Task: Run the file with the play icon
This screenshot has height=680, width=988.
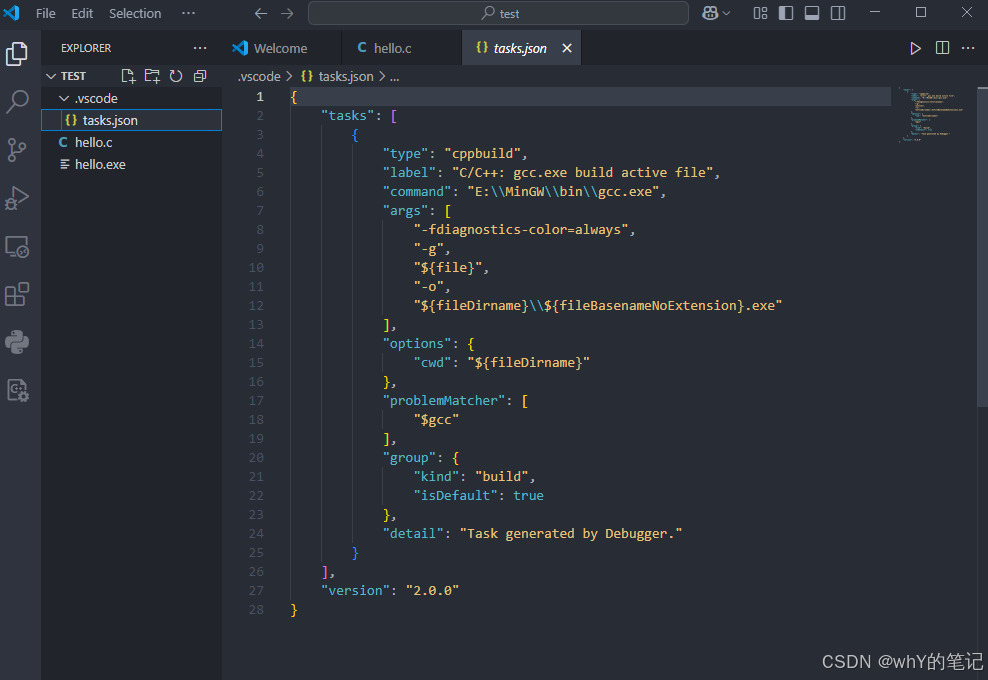Action: [915, 49]
